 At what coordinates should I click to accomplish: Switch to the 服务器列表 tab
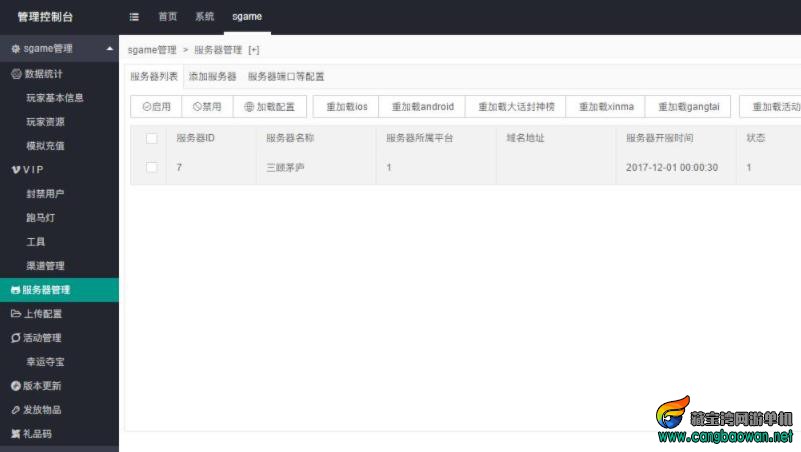tap(154, 77)
